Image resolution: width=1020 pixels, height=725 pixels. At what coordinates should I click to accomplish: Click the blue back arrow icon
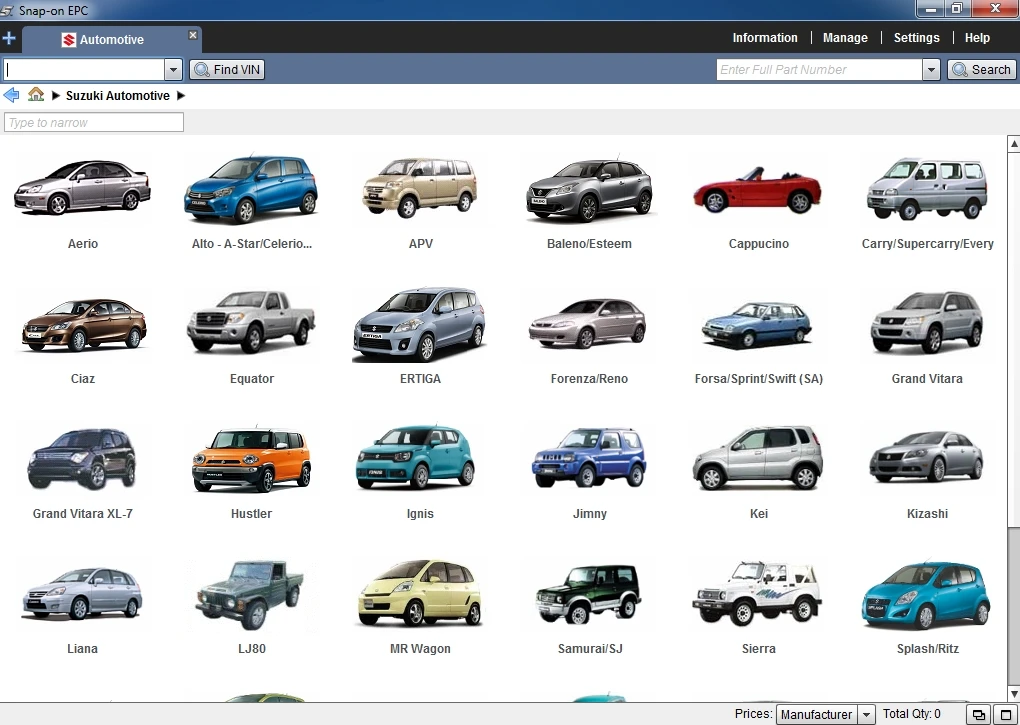coord(13,95)
